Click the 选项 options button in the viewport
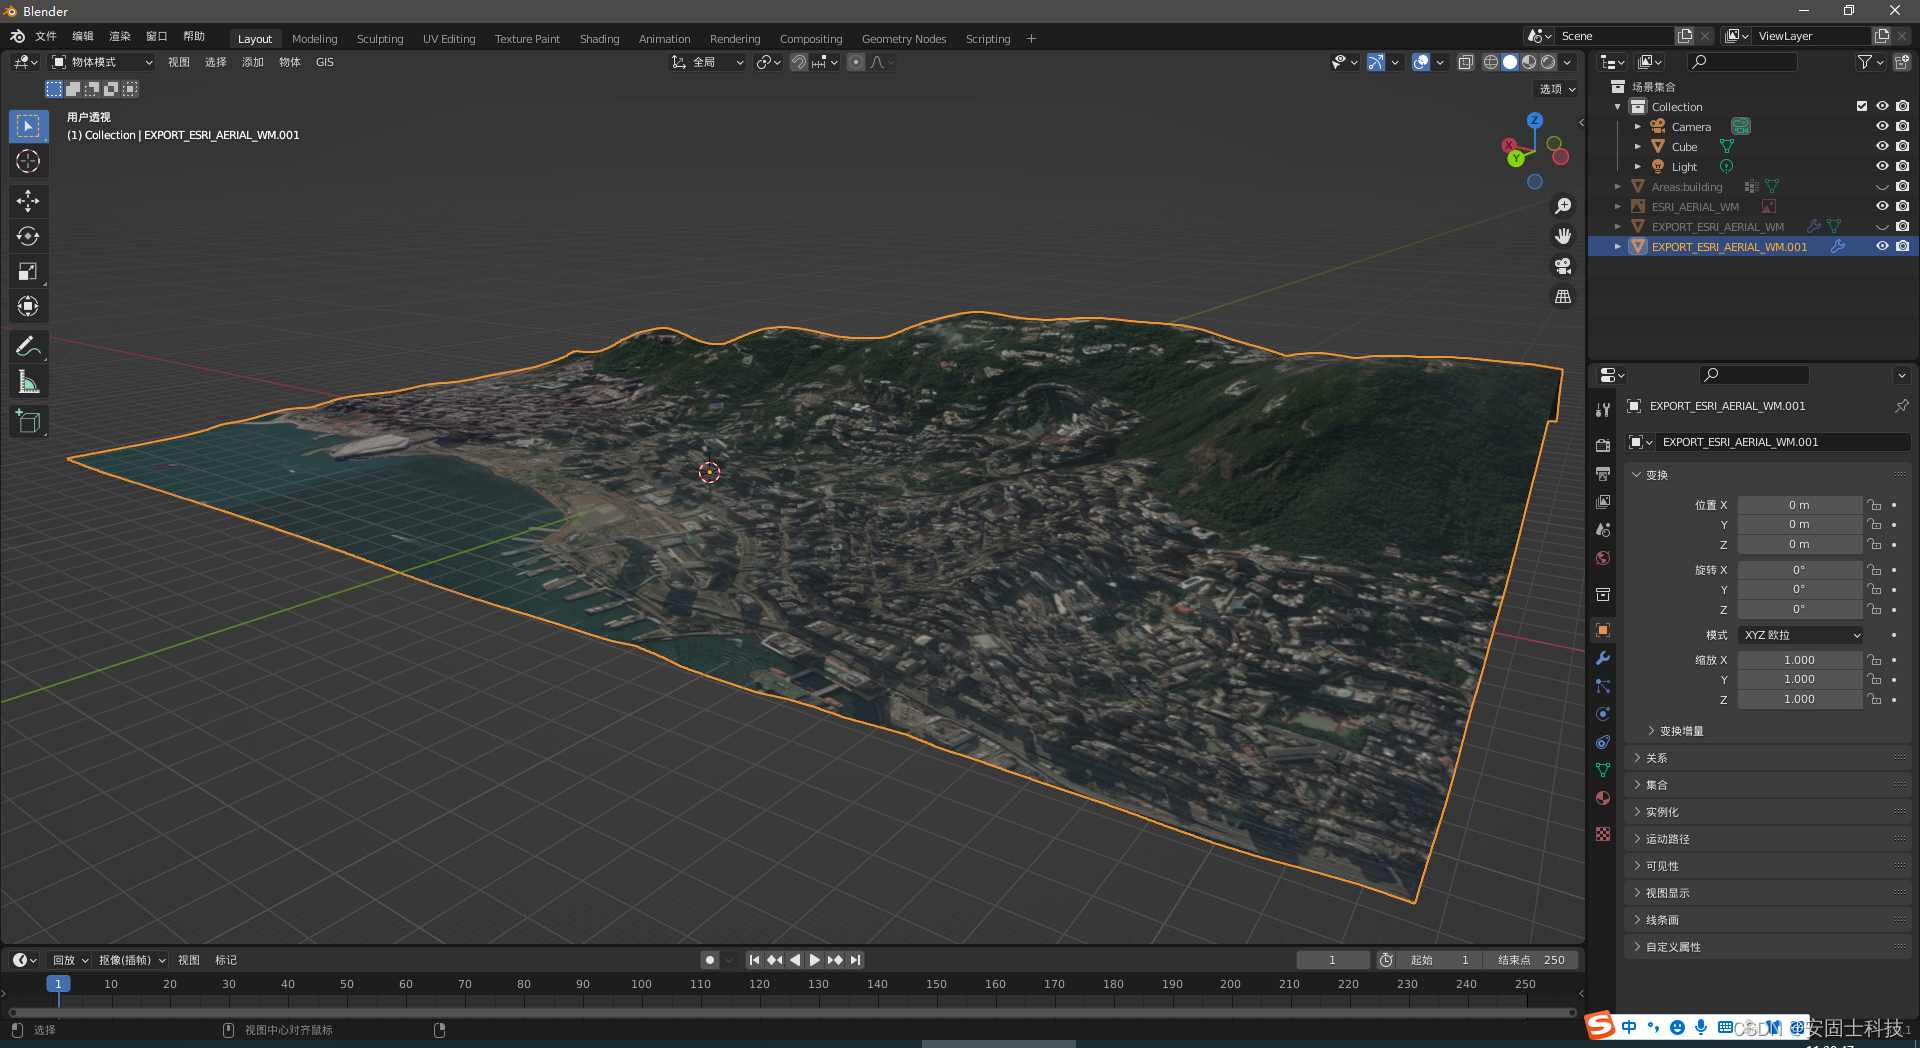The height and width of the screenshot is (1048, 1920). (x=1557, y=89)
